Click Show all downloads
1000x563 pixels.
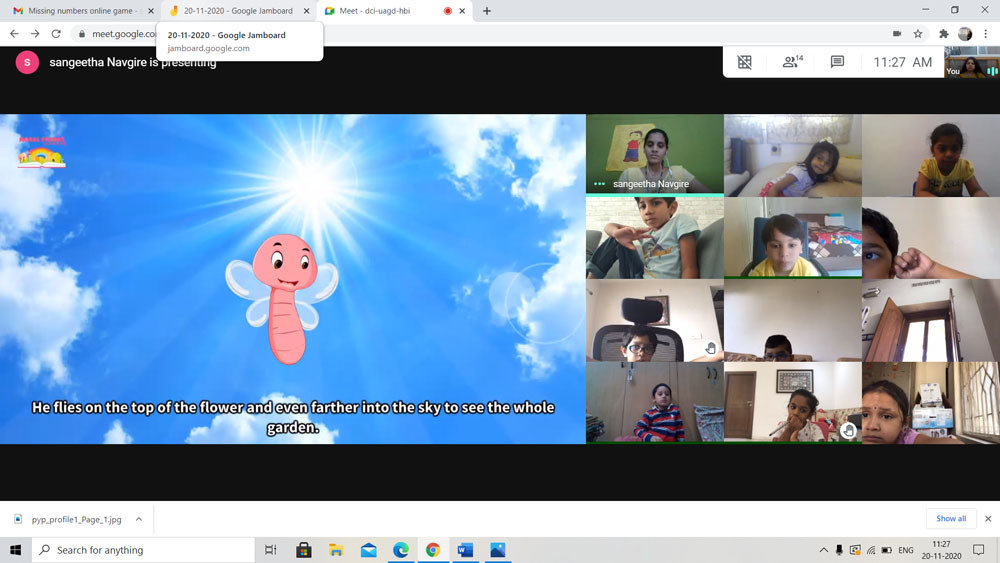pos(951,518)
